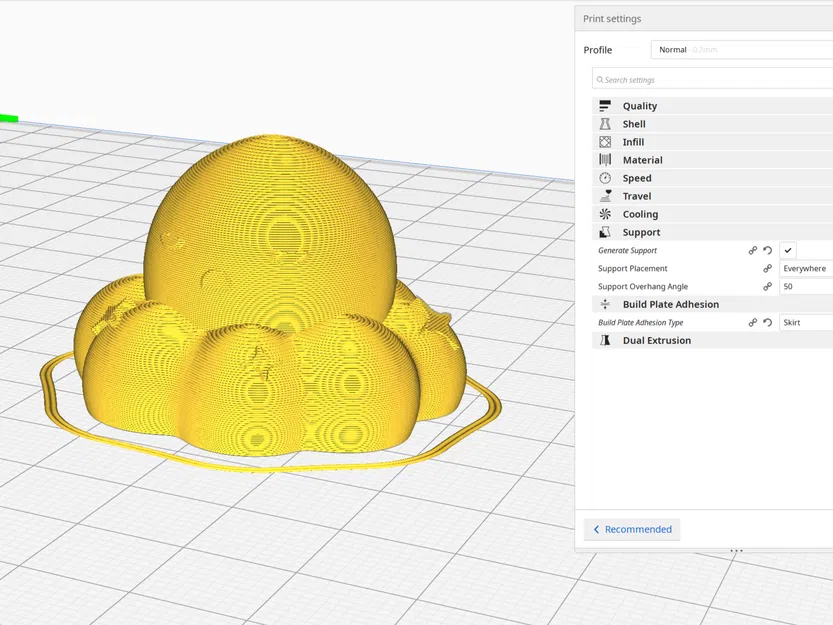Expand the Speed settings section
Viewport: 833px width, 625px height.
(712, 178)
